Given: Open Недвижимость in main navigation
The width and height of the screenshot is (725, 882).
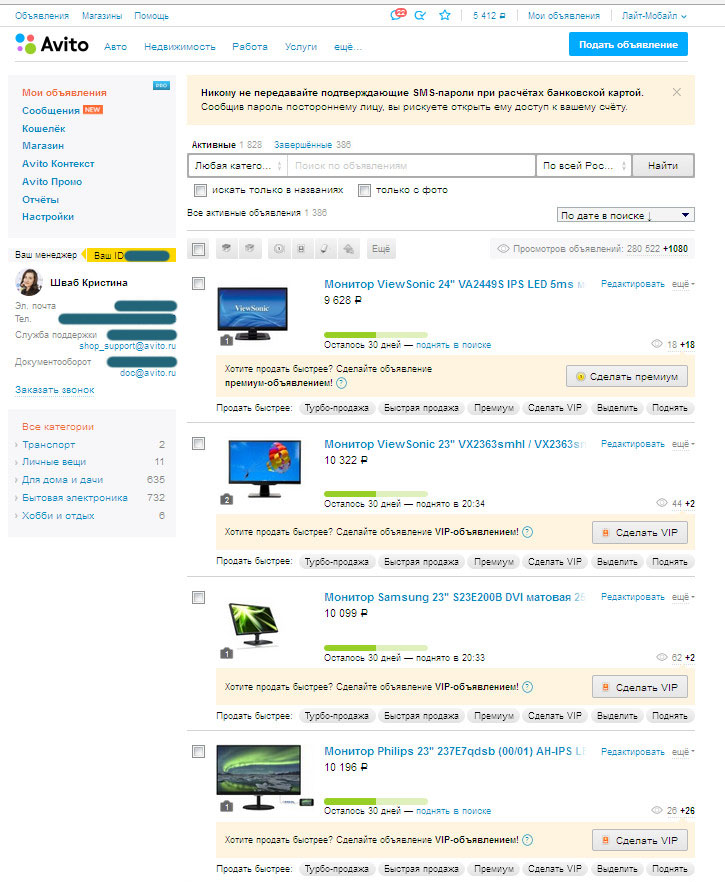Looking at the screenshot, I should point(179,47).
